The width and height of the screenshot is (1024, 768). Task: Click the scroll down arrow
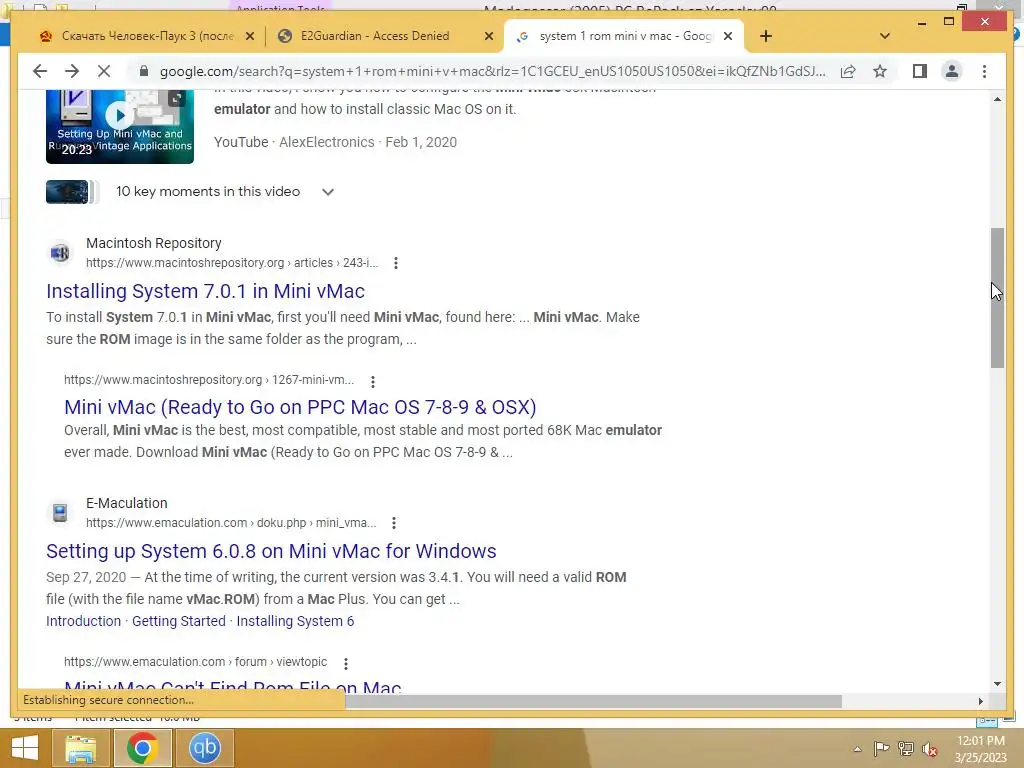click(997, 684)
